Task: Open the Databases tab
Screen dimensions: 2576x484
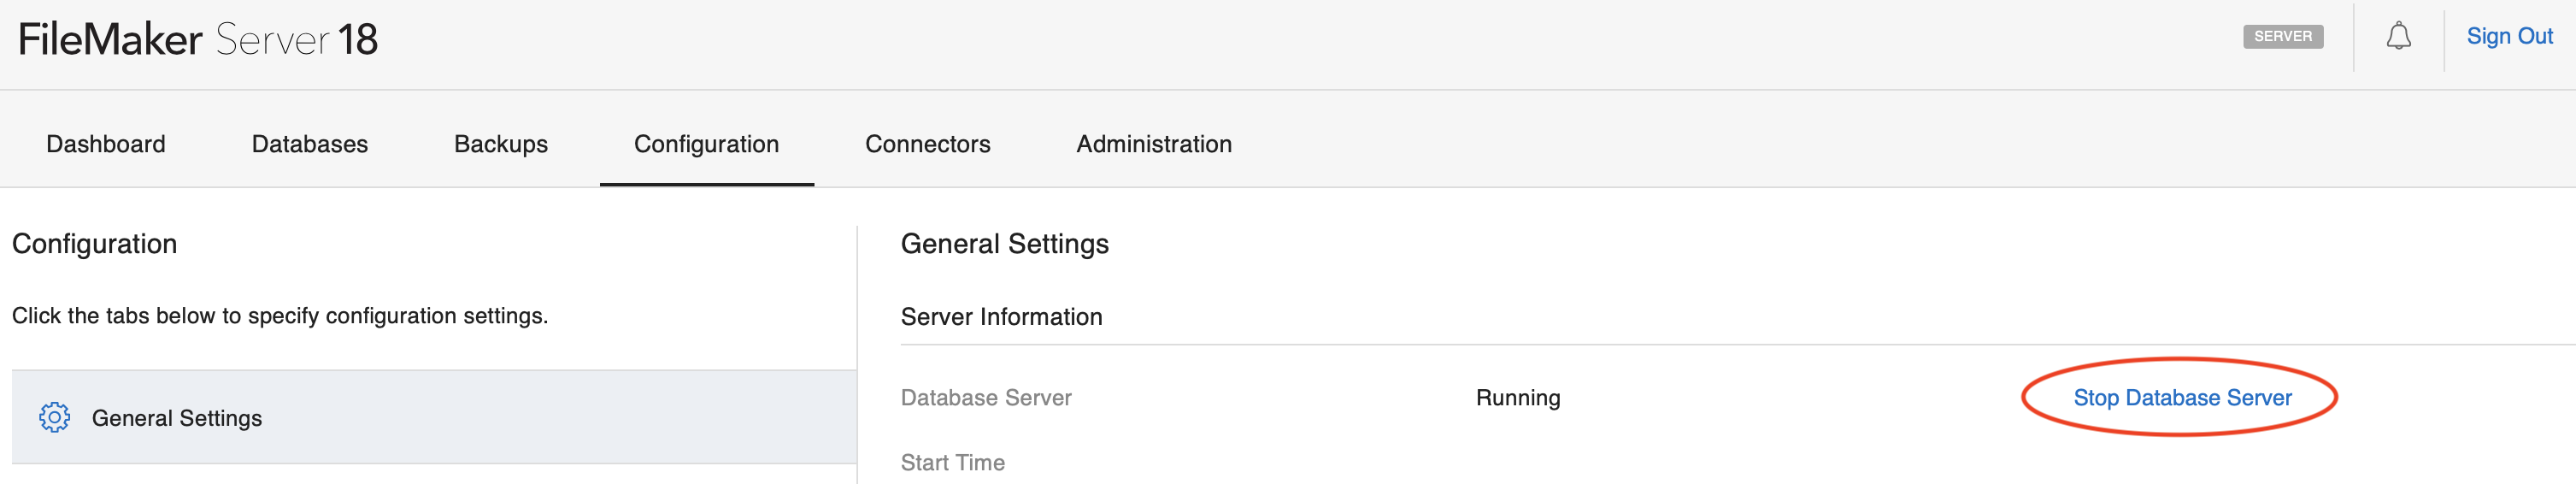Action: tap(310, 144)
